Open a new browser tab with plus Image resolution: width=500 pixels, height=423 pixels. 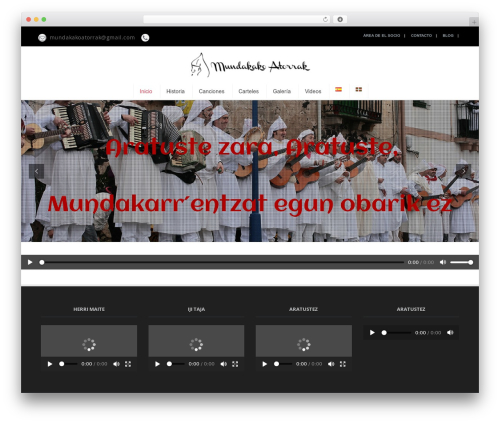474,22
